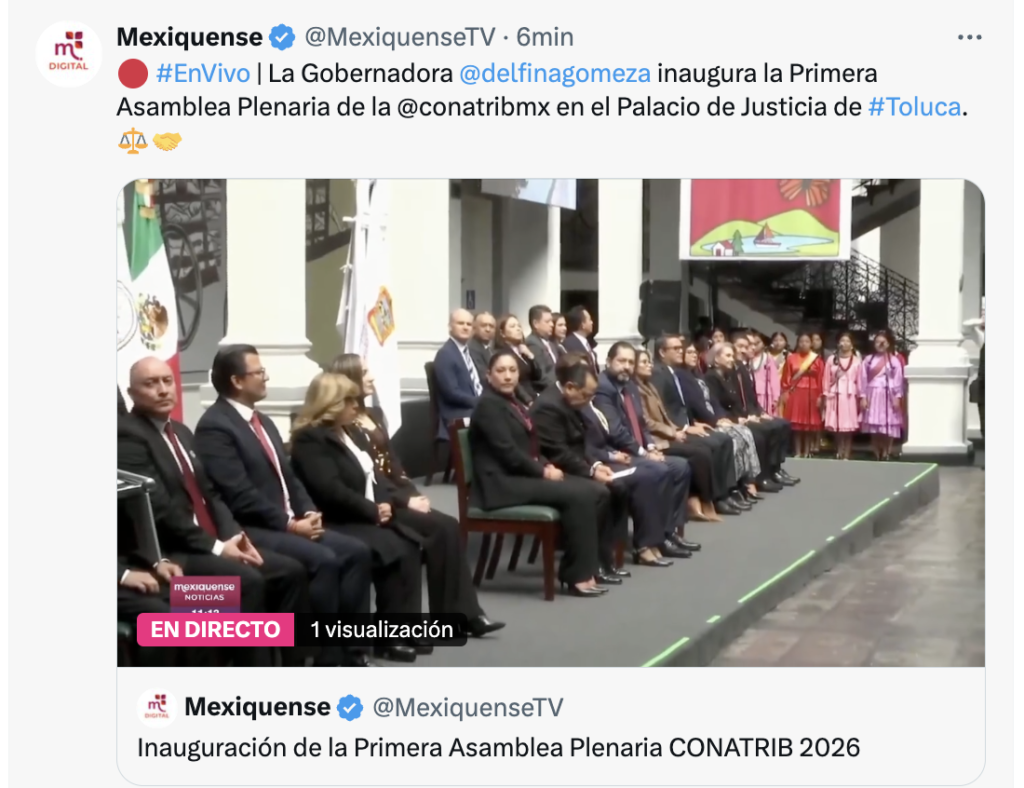Open the Inauguración de la Primera Asamblea title
This screenshot has width=1024, height=788.
click(x=498, y=748)
